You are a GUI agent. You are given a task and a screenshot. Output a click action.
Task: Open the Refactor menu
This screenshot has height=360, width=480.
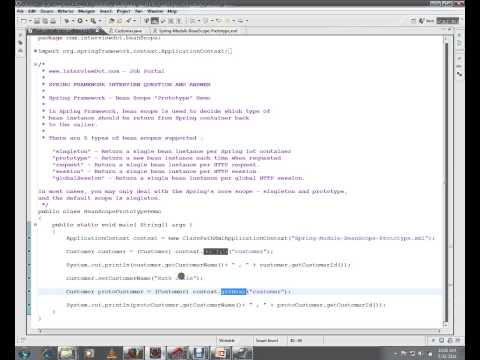65,11
